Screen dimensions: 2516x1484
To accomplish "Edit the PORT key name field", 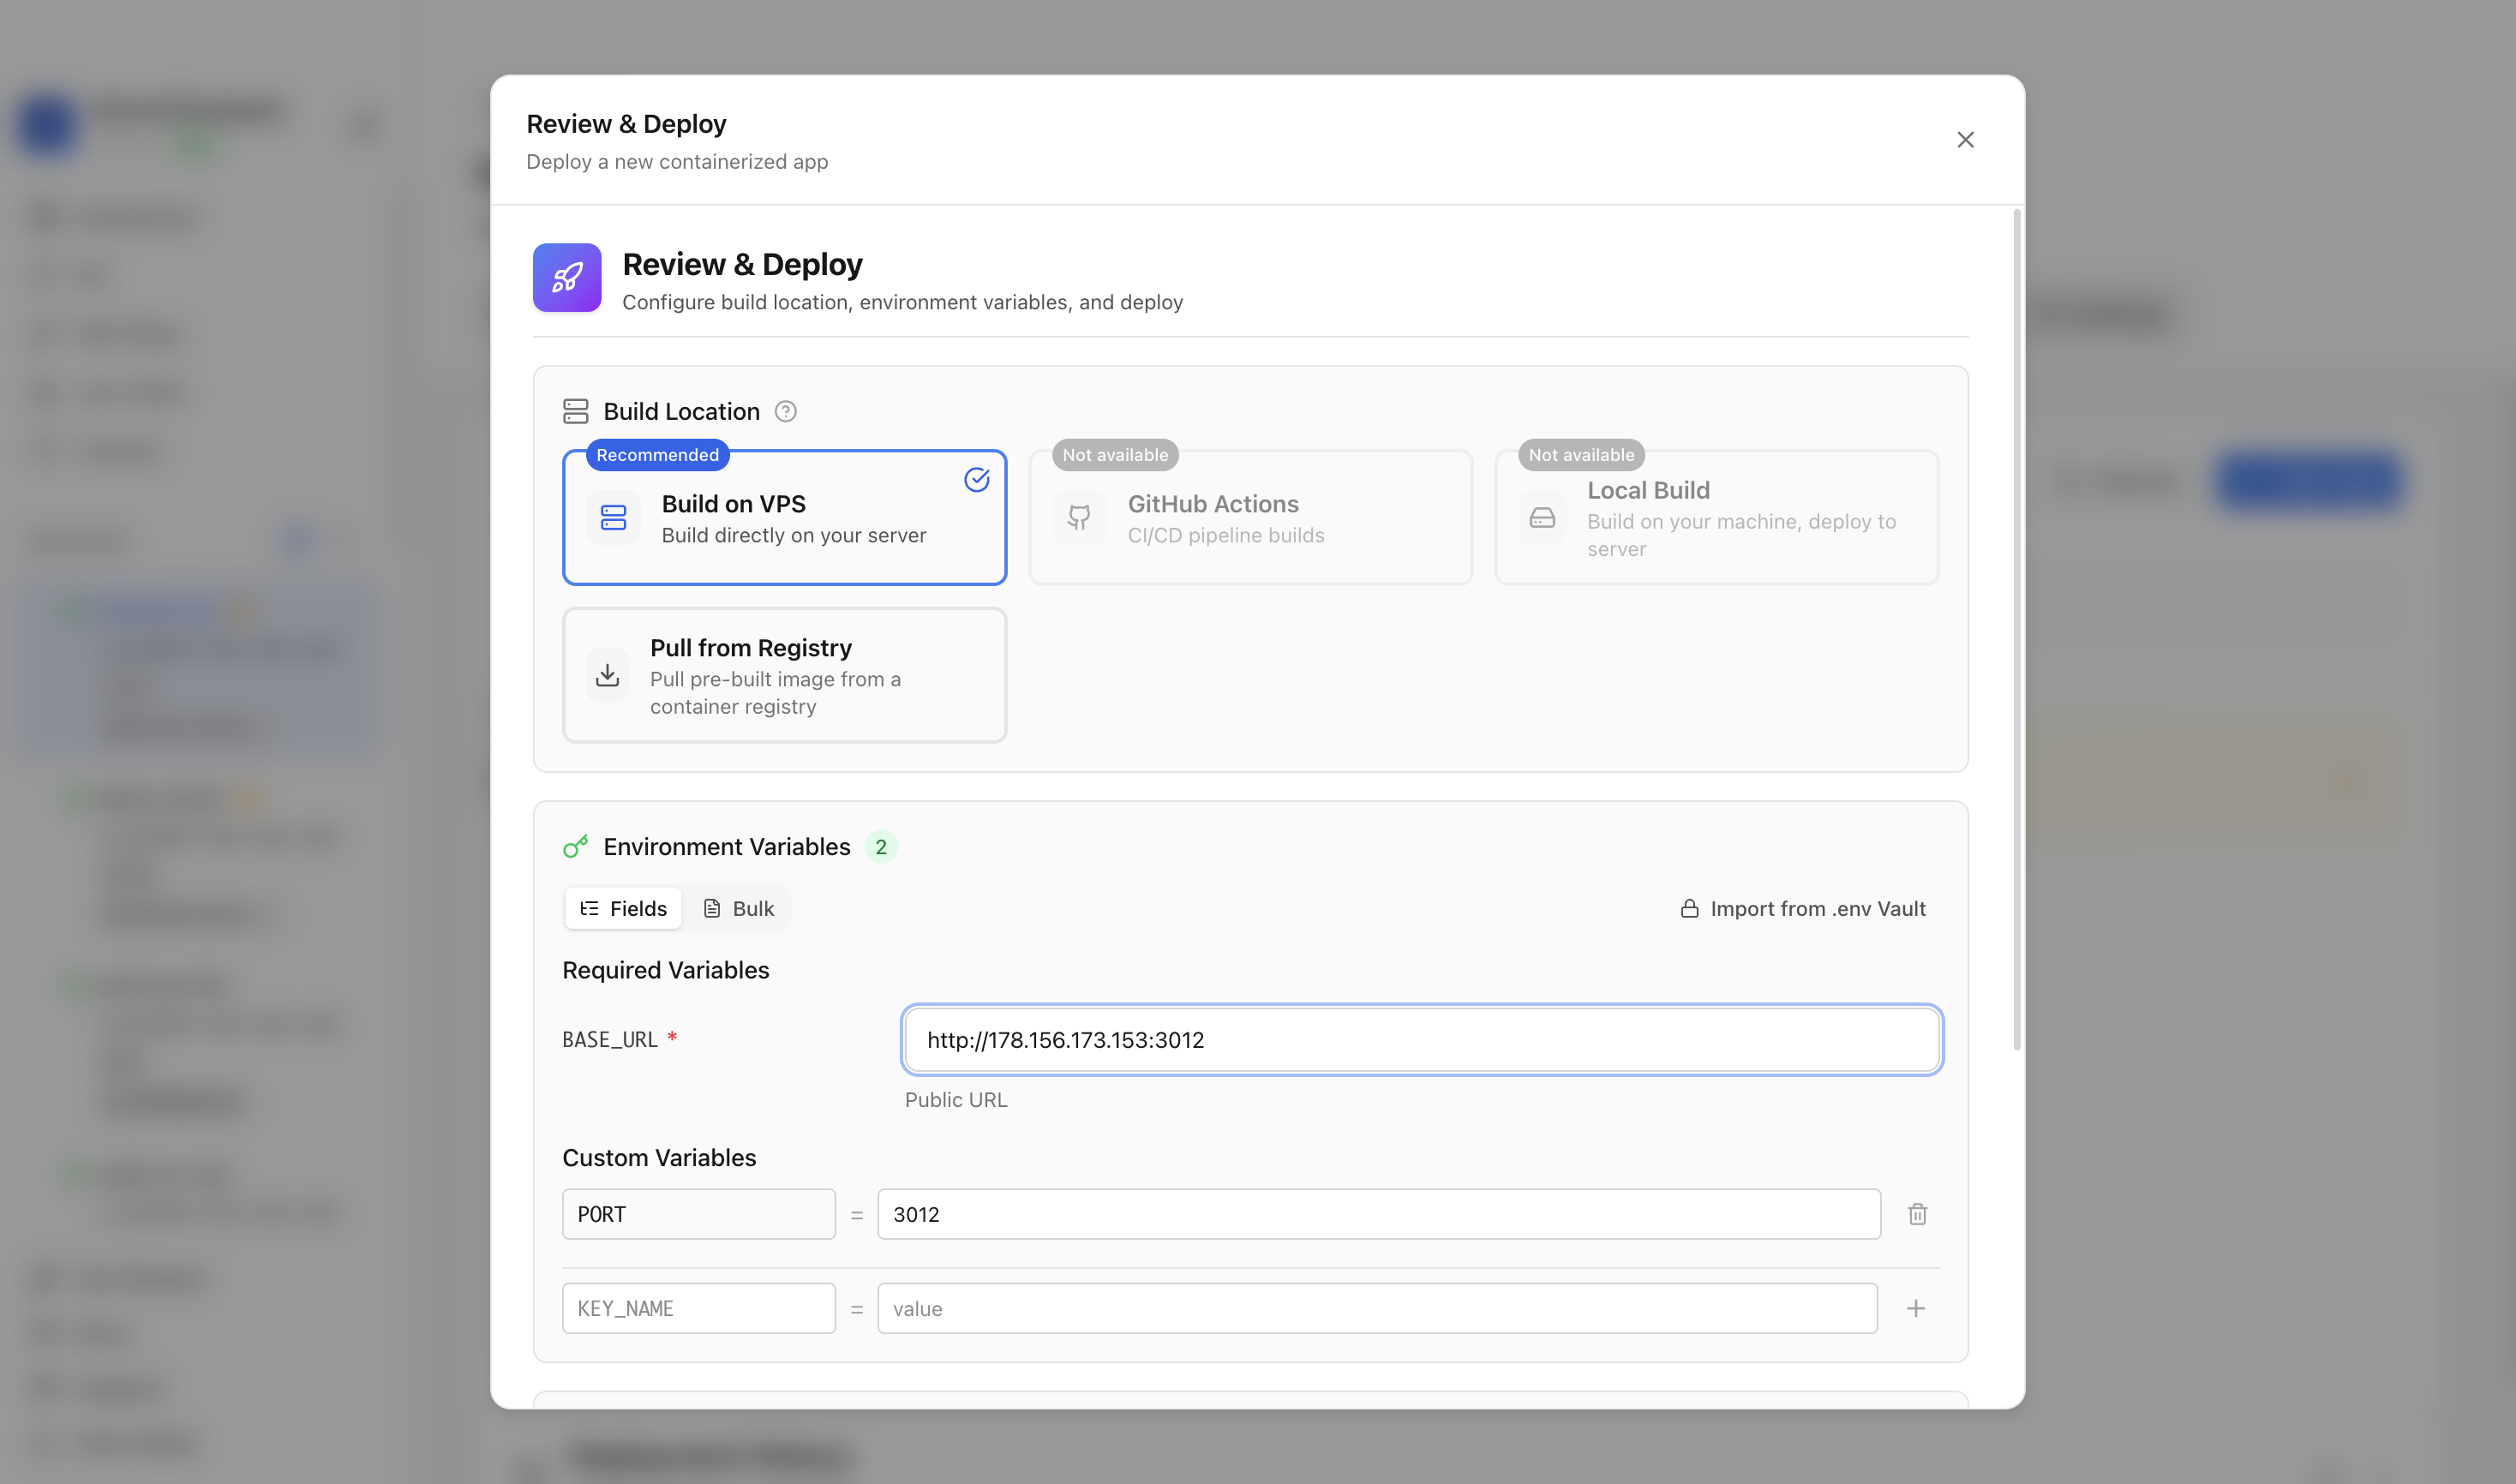I will click(x=699, y=1214).
